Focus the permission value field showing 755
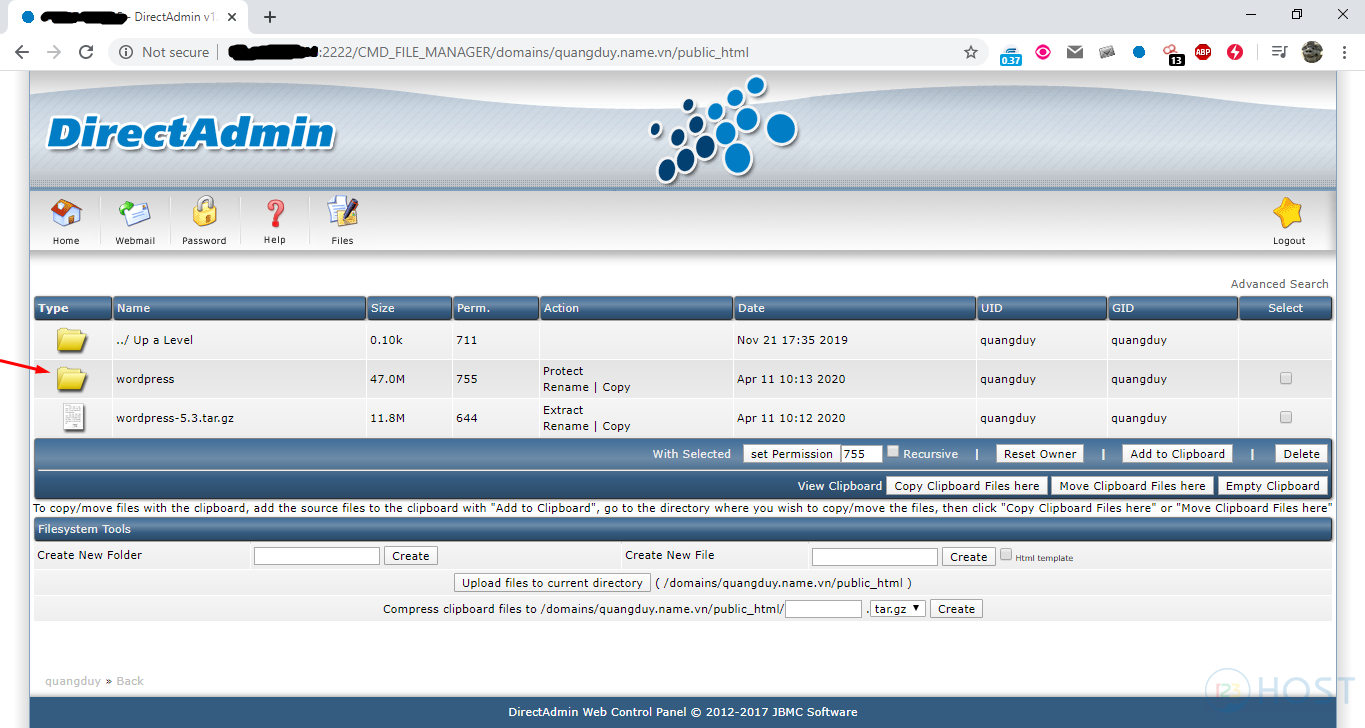Screen dimensions: 1365x728 click(862, 454)
